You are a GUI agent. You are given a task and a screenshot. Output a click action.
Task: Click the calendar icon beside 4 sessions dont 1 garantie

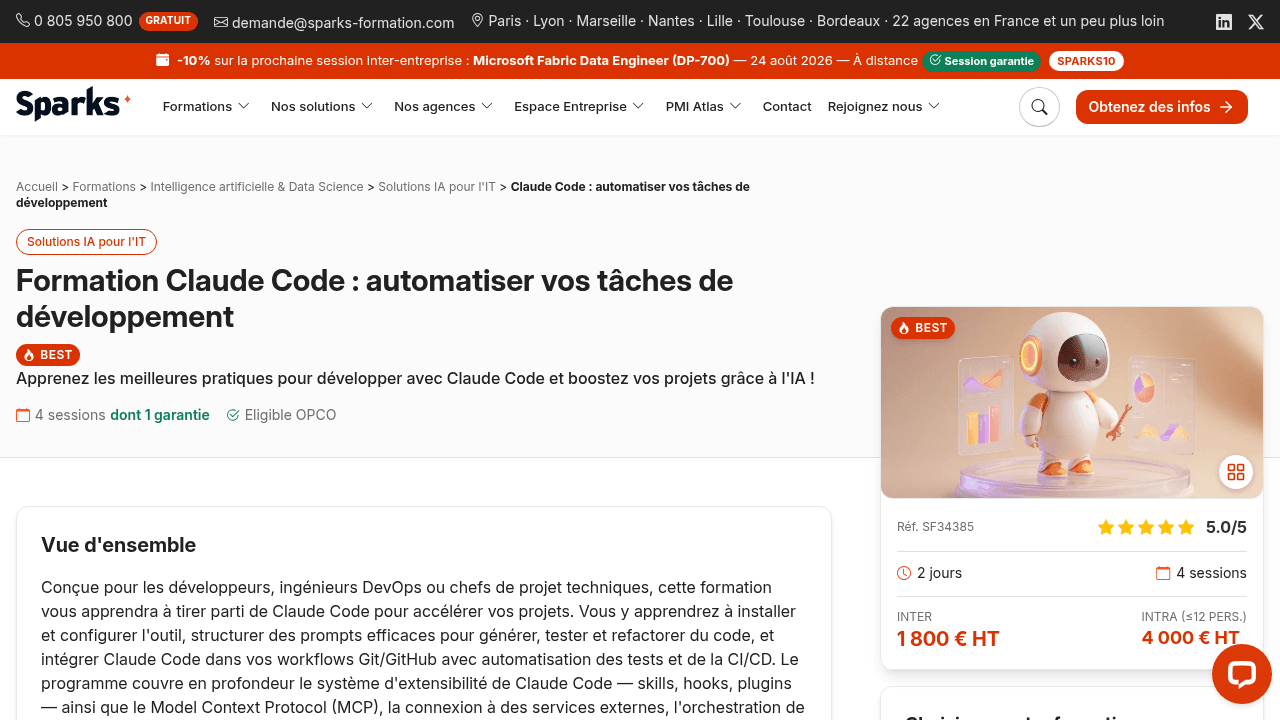click(x=23, y=415)
